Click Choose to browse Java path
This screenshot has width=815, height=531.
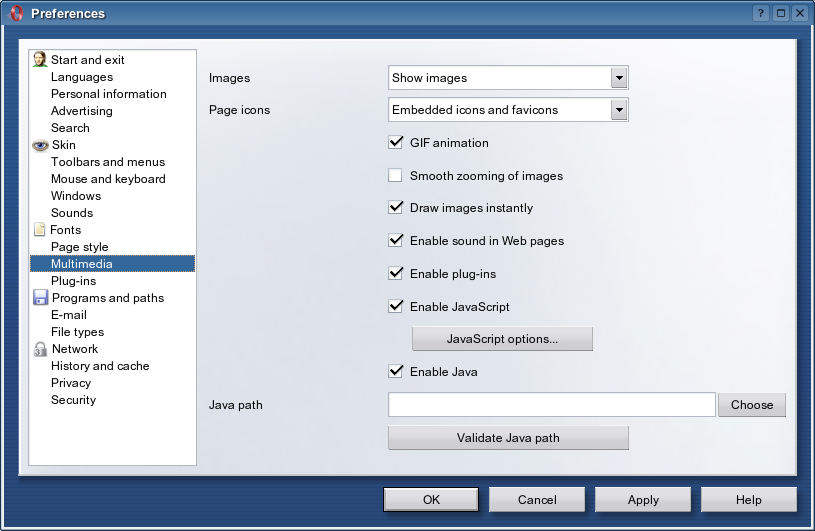point(752,405)
